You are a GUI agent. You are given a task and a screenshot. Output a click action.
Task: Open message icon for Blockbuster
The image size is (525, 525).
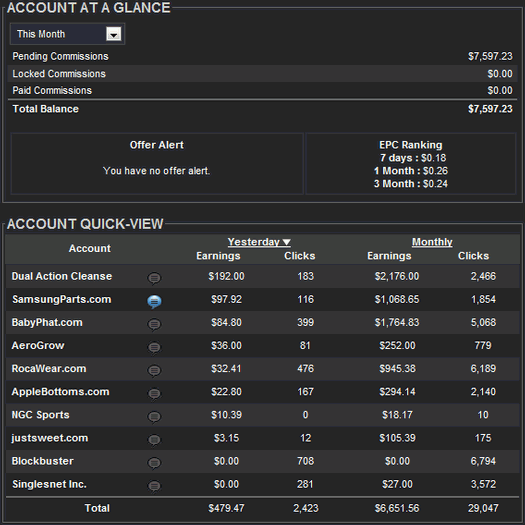tap(154, 463)
